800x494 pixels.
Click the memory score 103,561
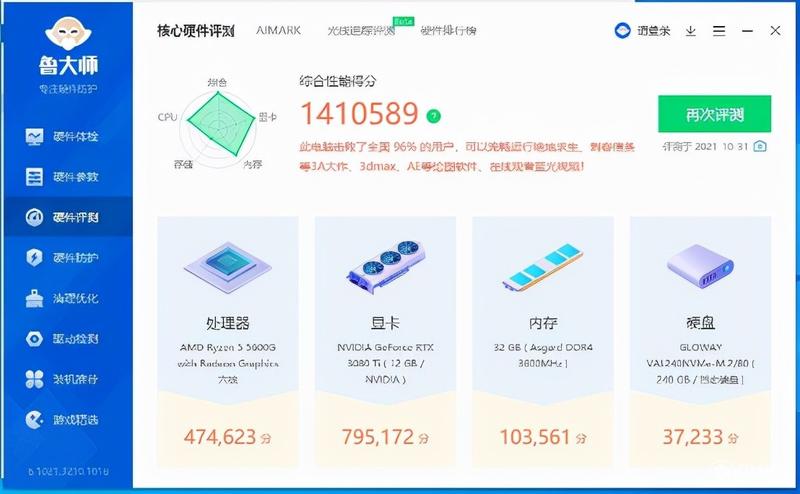coord(535,437)
